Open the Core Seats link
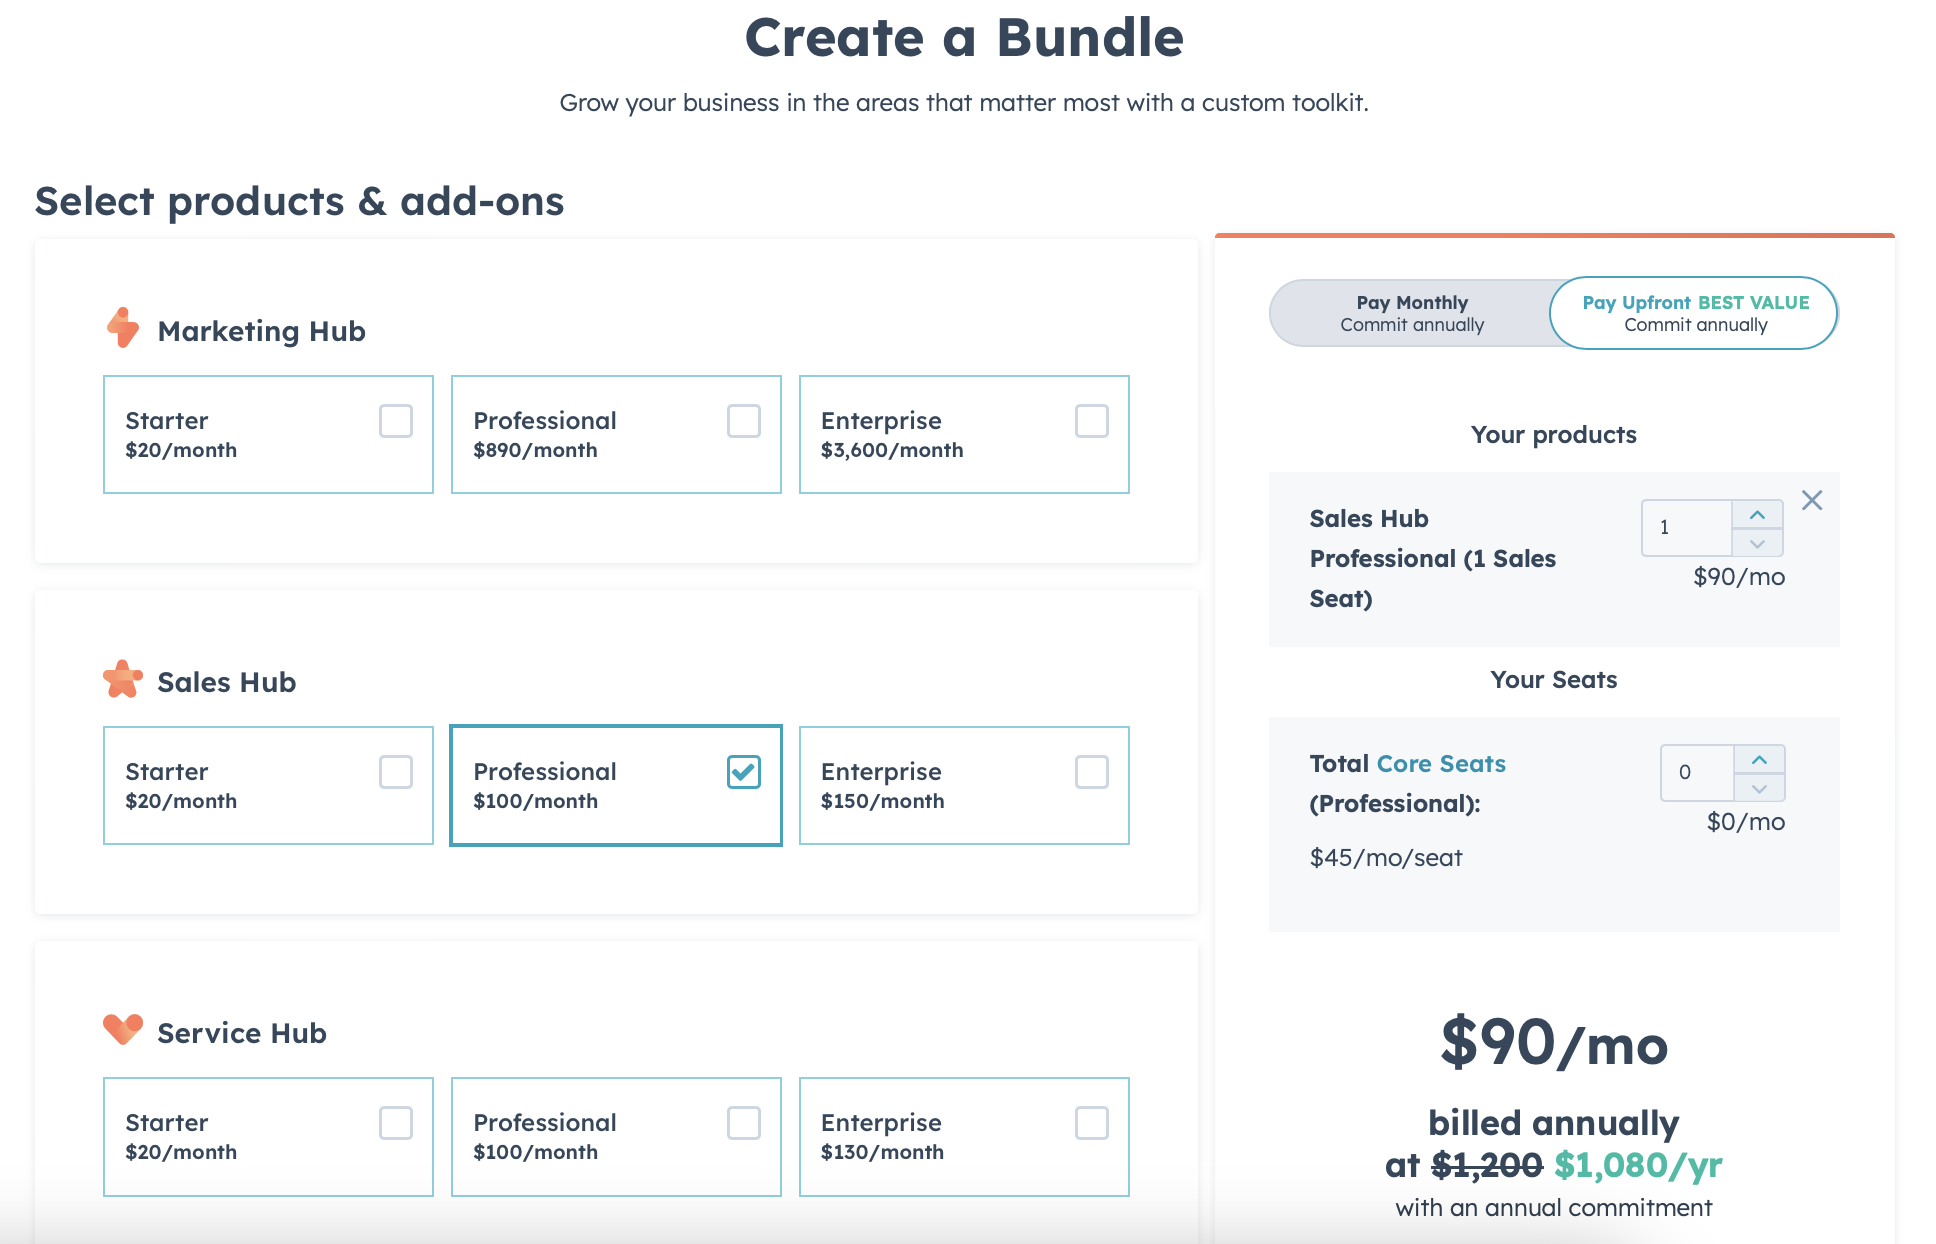Image resolution: width=1936 pixels, height=1244 pixels. 1441,763
